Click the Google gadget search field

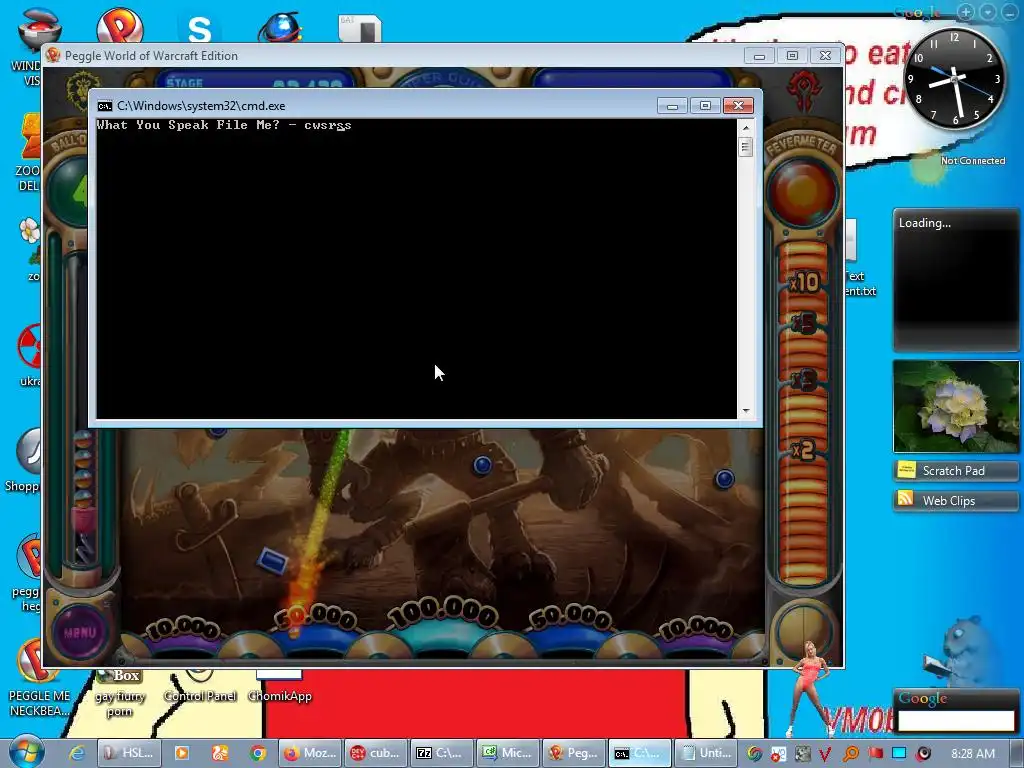(956, 720)
